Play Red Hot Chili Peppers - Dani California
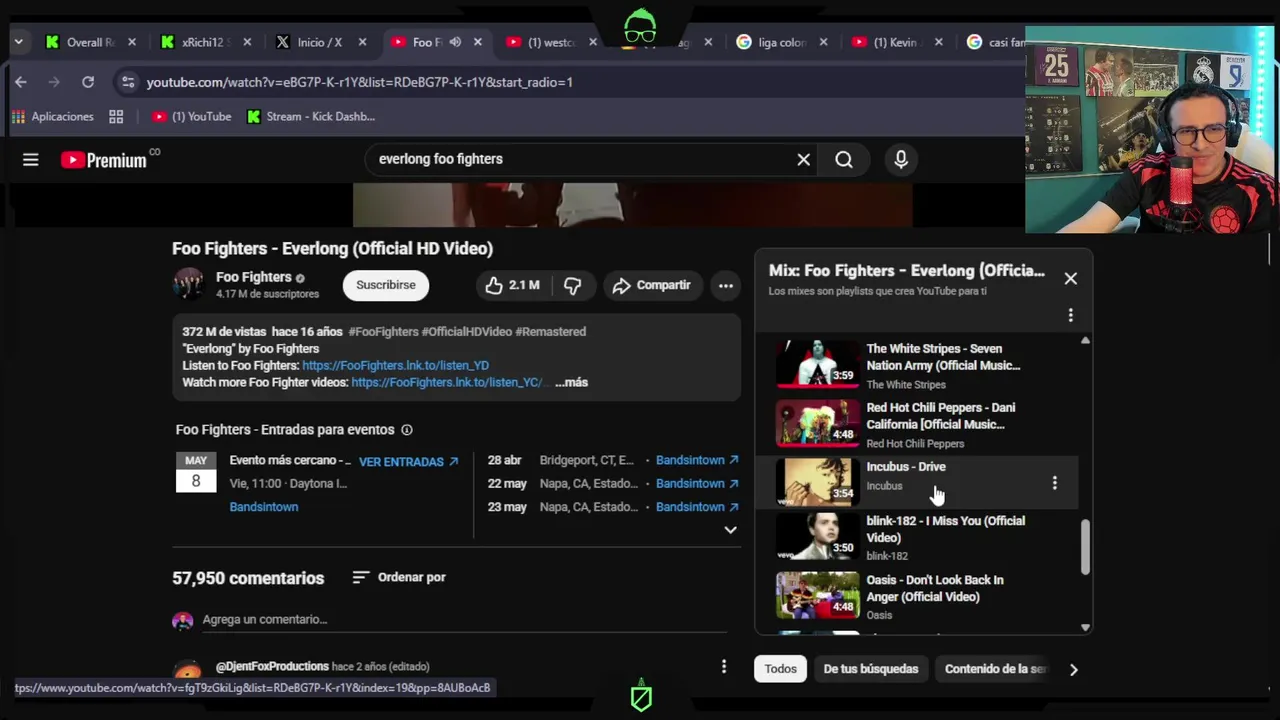This screenshot has height=720, width=1280. [928, 424]
